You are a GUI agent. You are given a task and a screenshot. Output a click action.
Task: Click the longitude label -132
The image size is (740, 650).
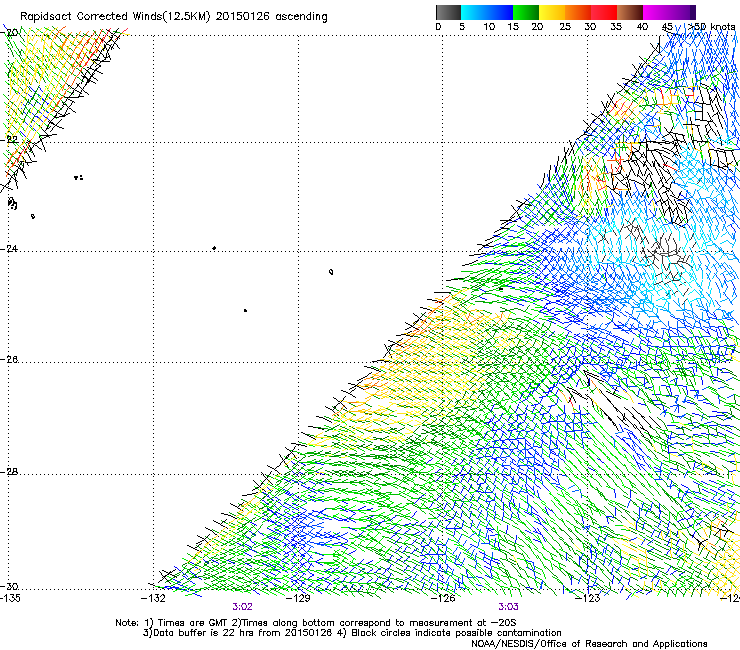(x=154, y=598)
